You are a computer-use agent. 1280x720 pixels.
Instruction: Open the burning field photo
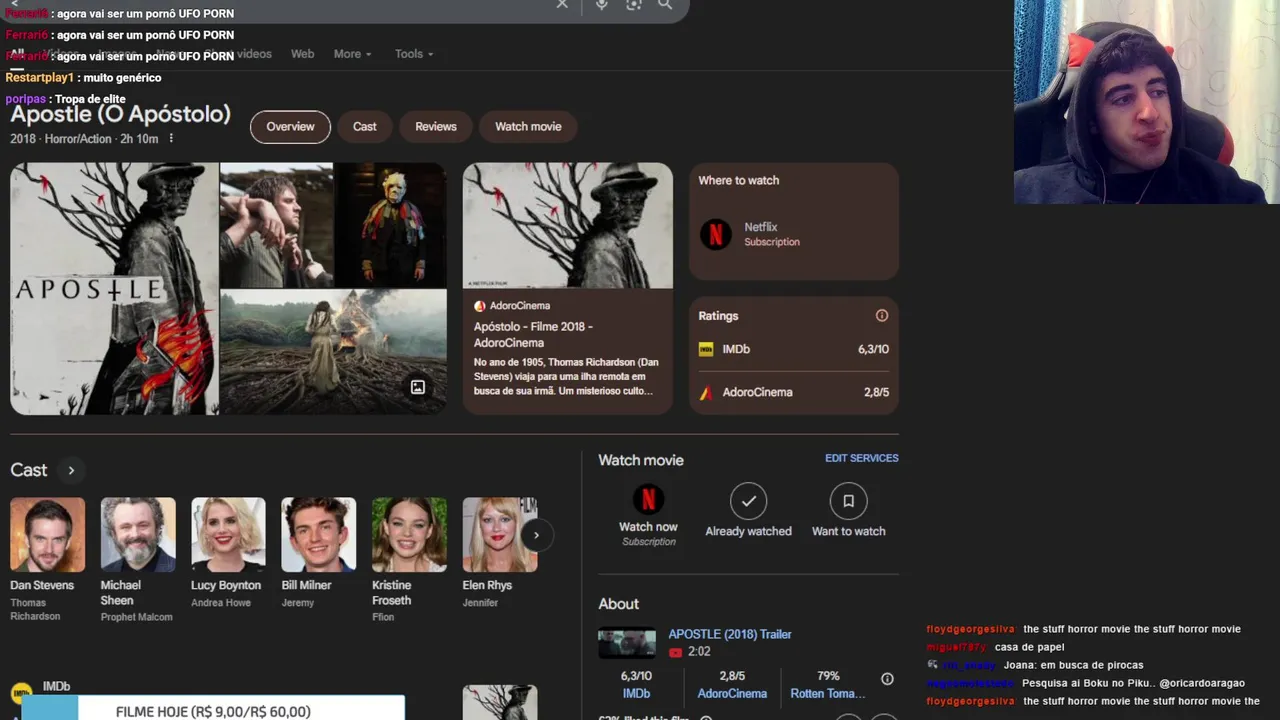333,352
